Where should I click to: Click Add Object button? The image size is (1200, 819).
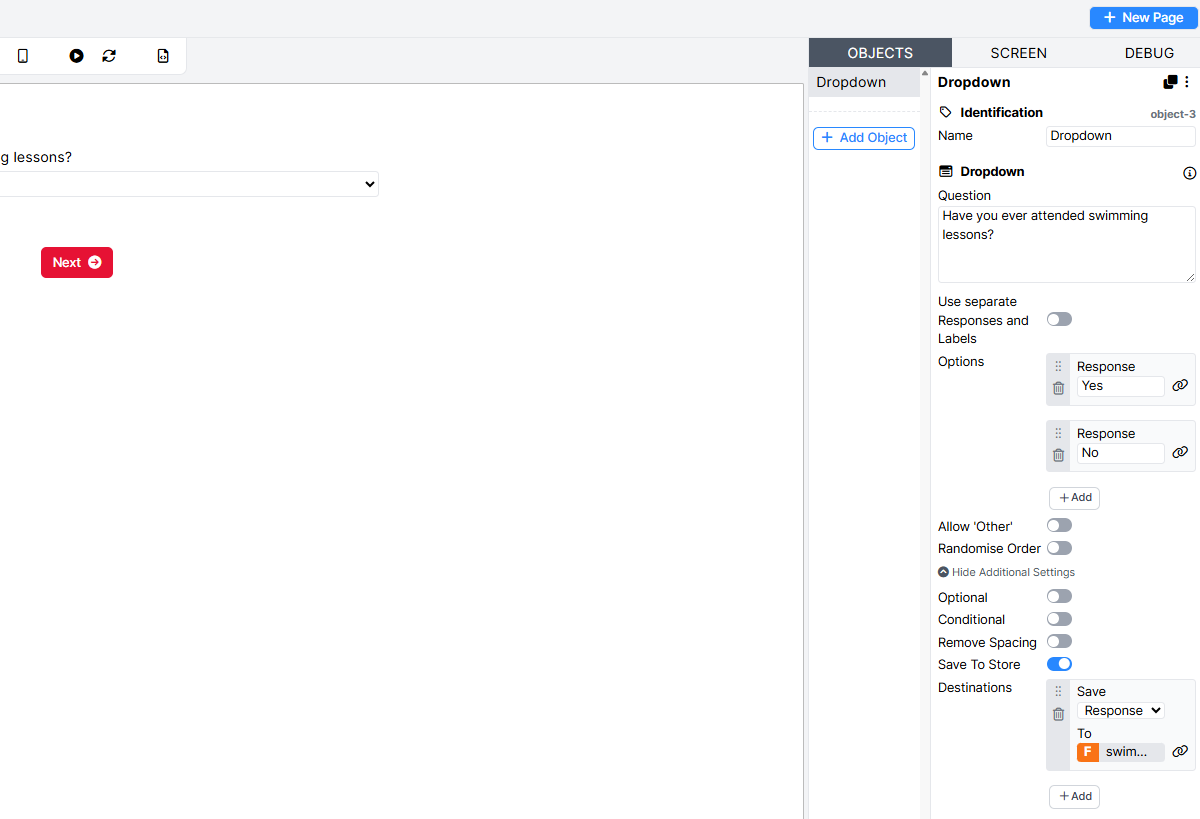pos(864,138)
